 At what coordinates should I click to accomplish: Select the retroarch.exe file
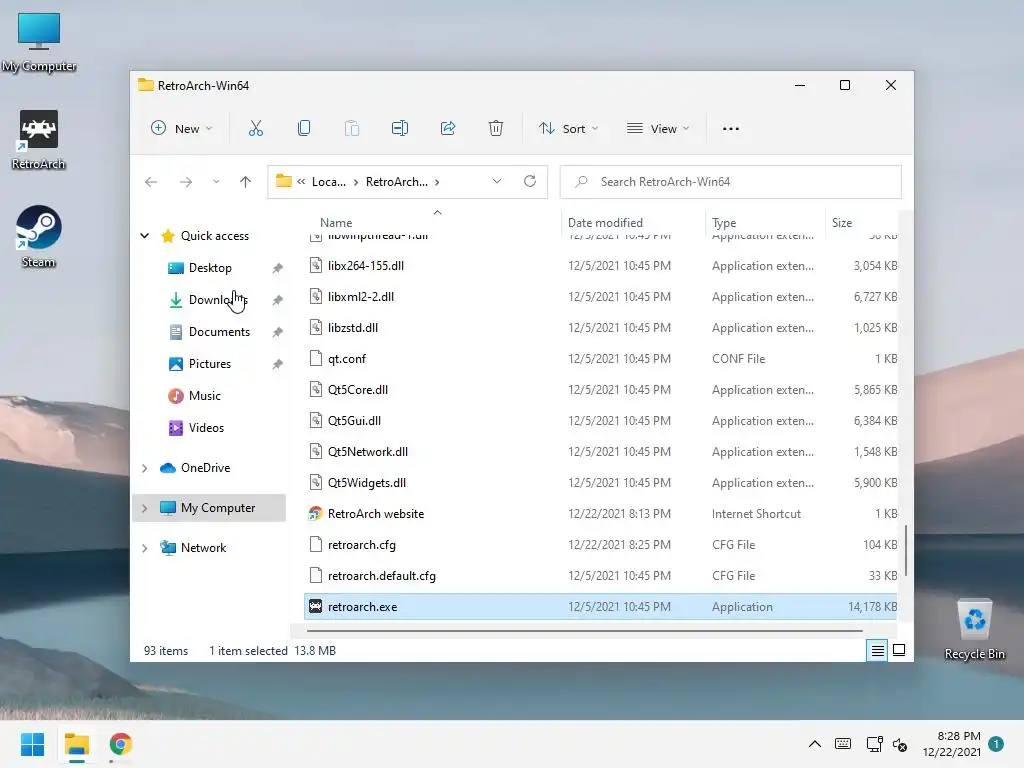point(601,607)
